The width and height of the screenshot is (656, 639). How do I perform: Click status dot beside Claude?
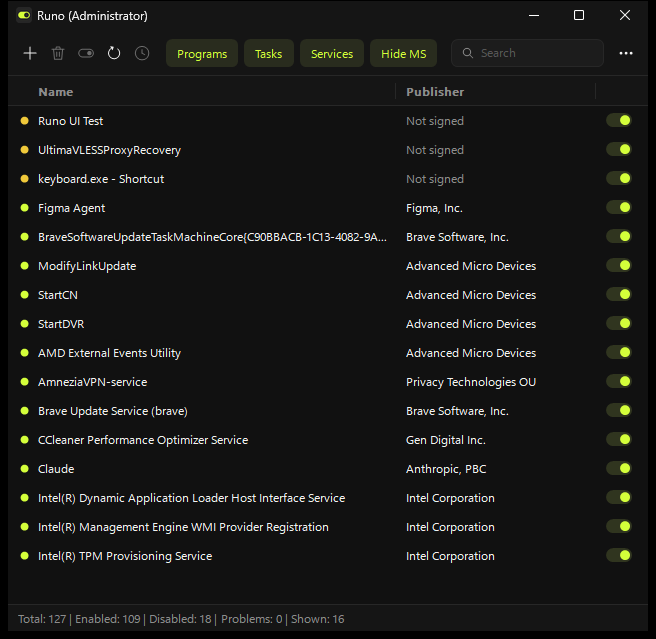[x=25, y=469]
